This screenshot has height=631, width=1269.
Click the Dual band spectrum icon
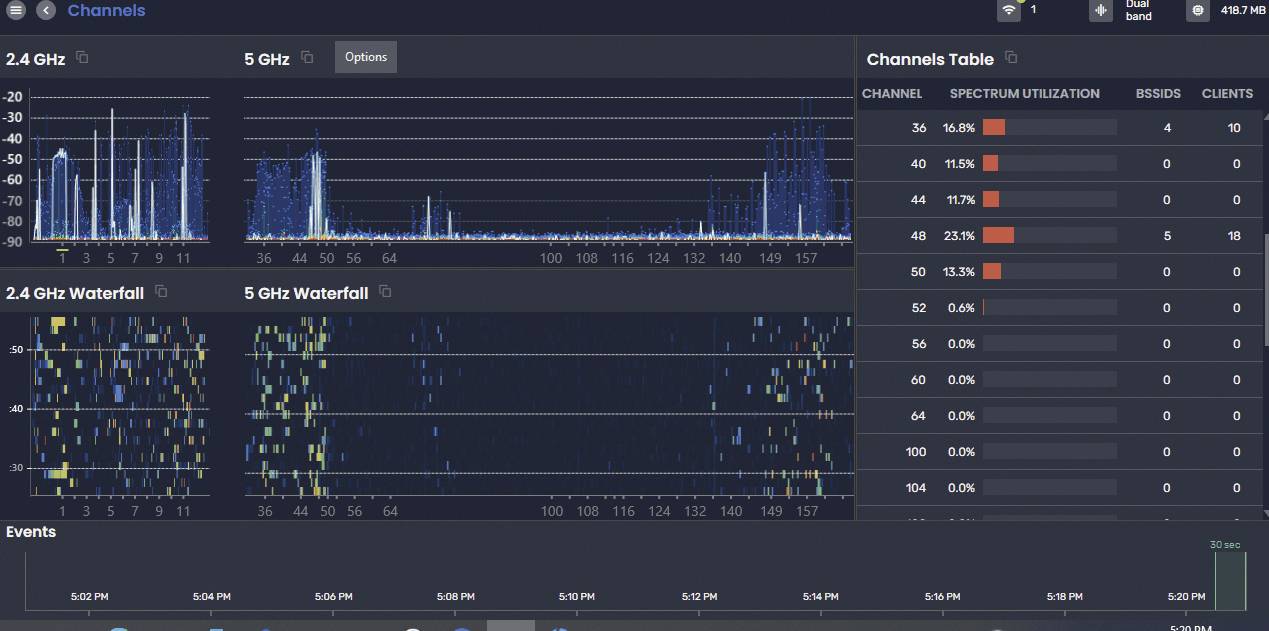(1100, 10)
